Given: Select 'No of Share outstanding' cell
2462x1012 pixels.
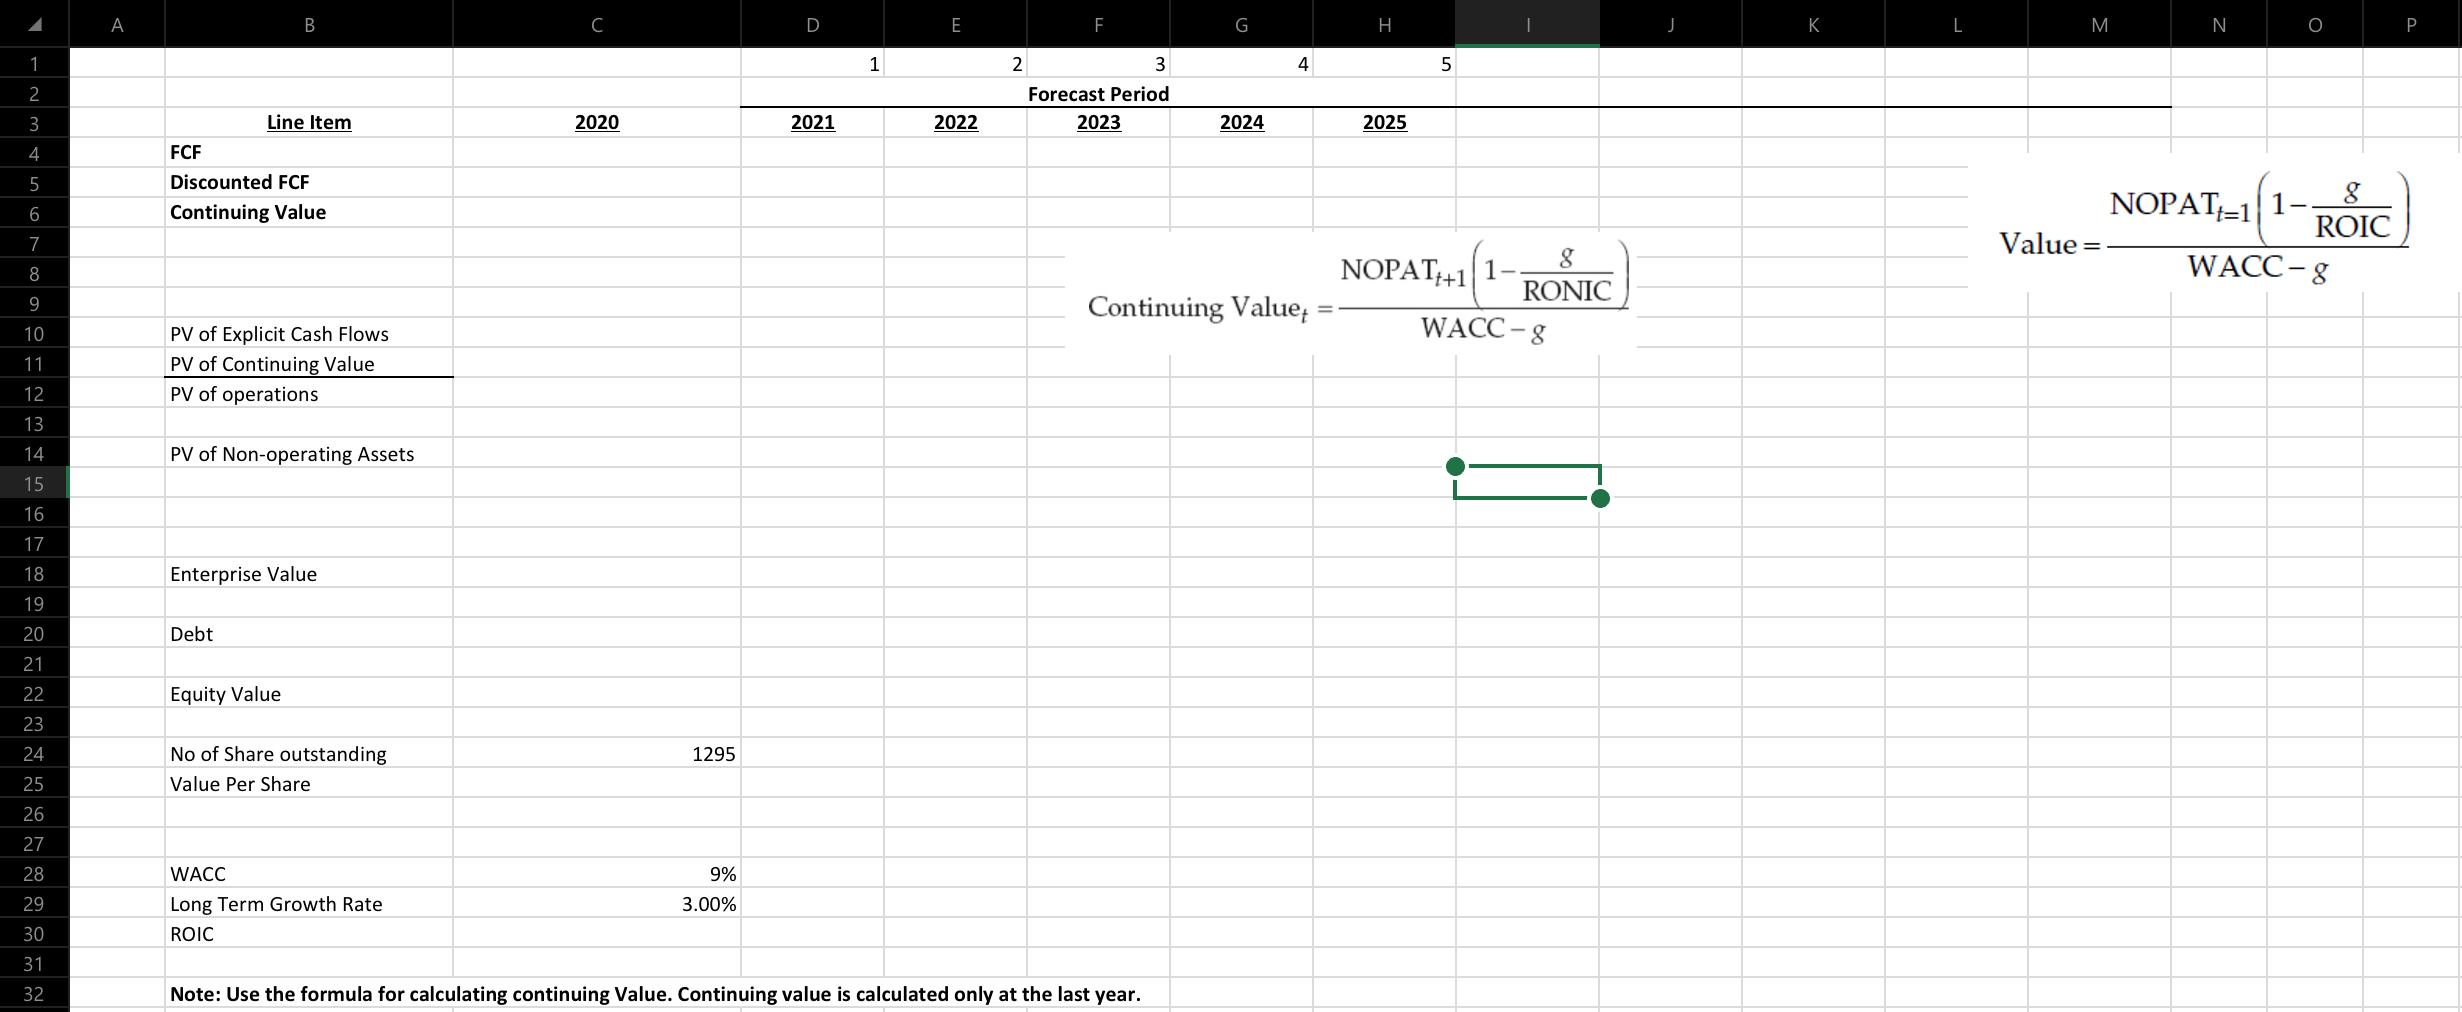Looking at the screenshot, I should coord(309,753).
